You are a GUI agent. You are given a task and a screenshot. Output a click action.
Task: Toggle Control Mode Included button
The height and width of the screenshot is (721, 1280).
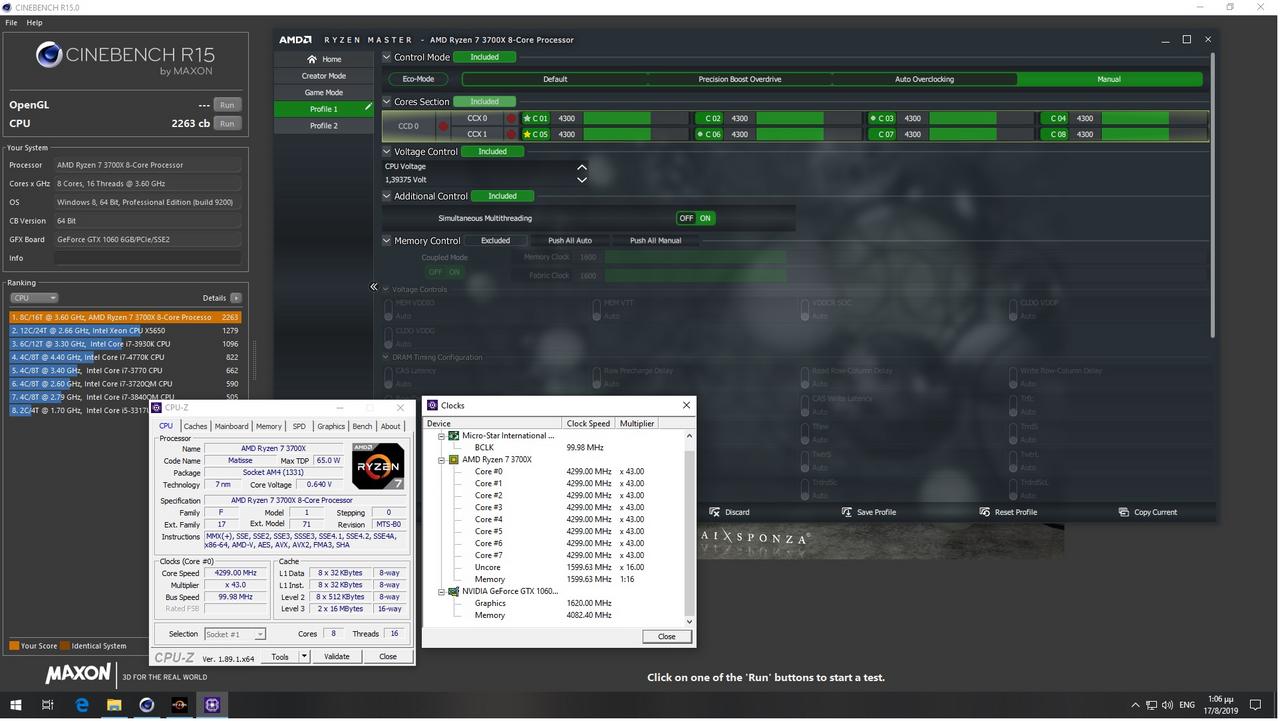484,57
